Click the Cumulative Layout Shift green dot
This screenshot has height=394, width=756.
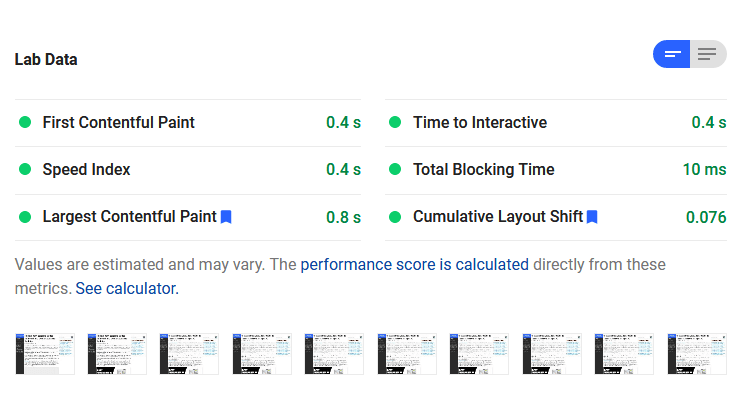(x=395, y=217)
